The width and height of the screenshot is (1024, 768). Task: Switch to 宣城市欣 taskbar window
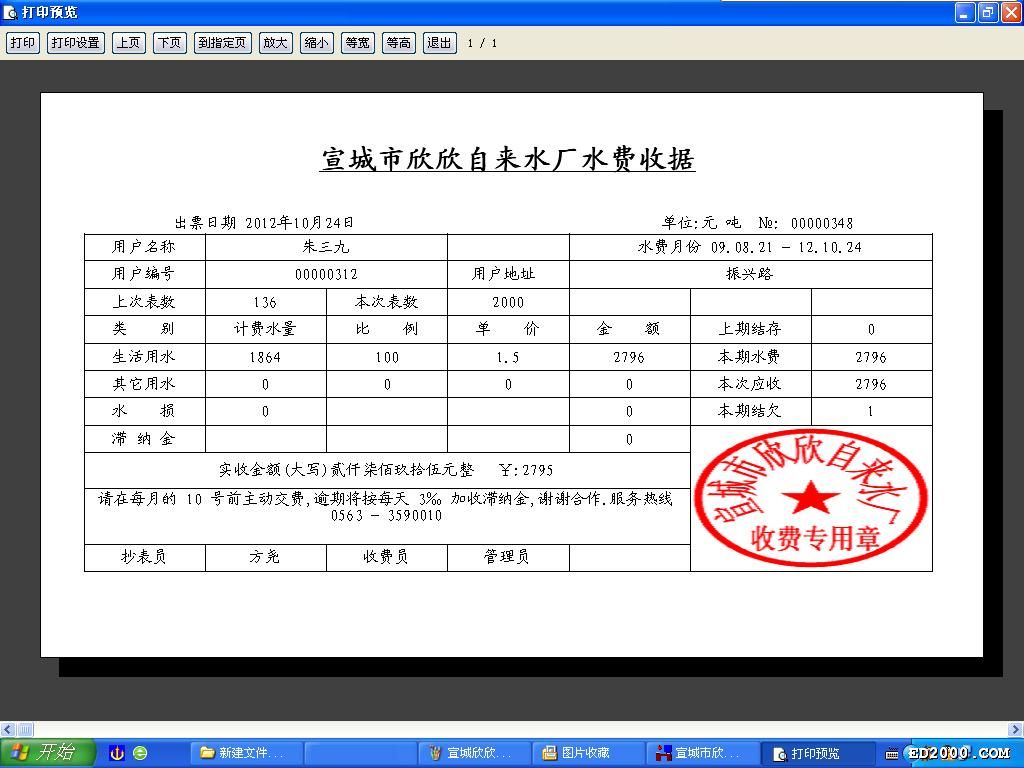(703, 753)
